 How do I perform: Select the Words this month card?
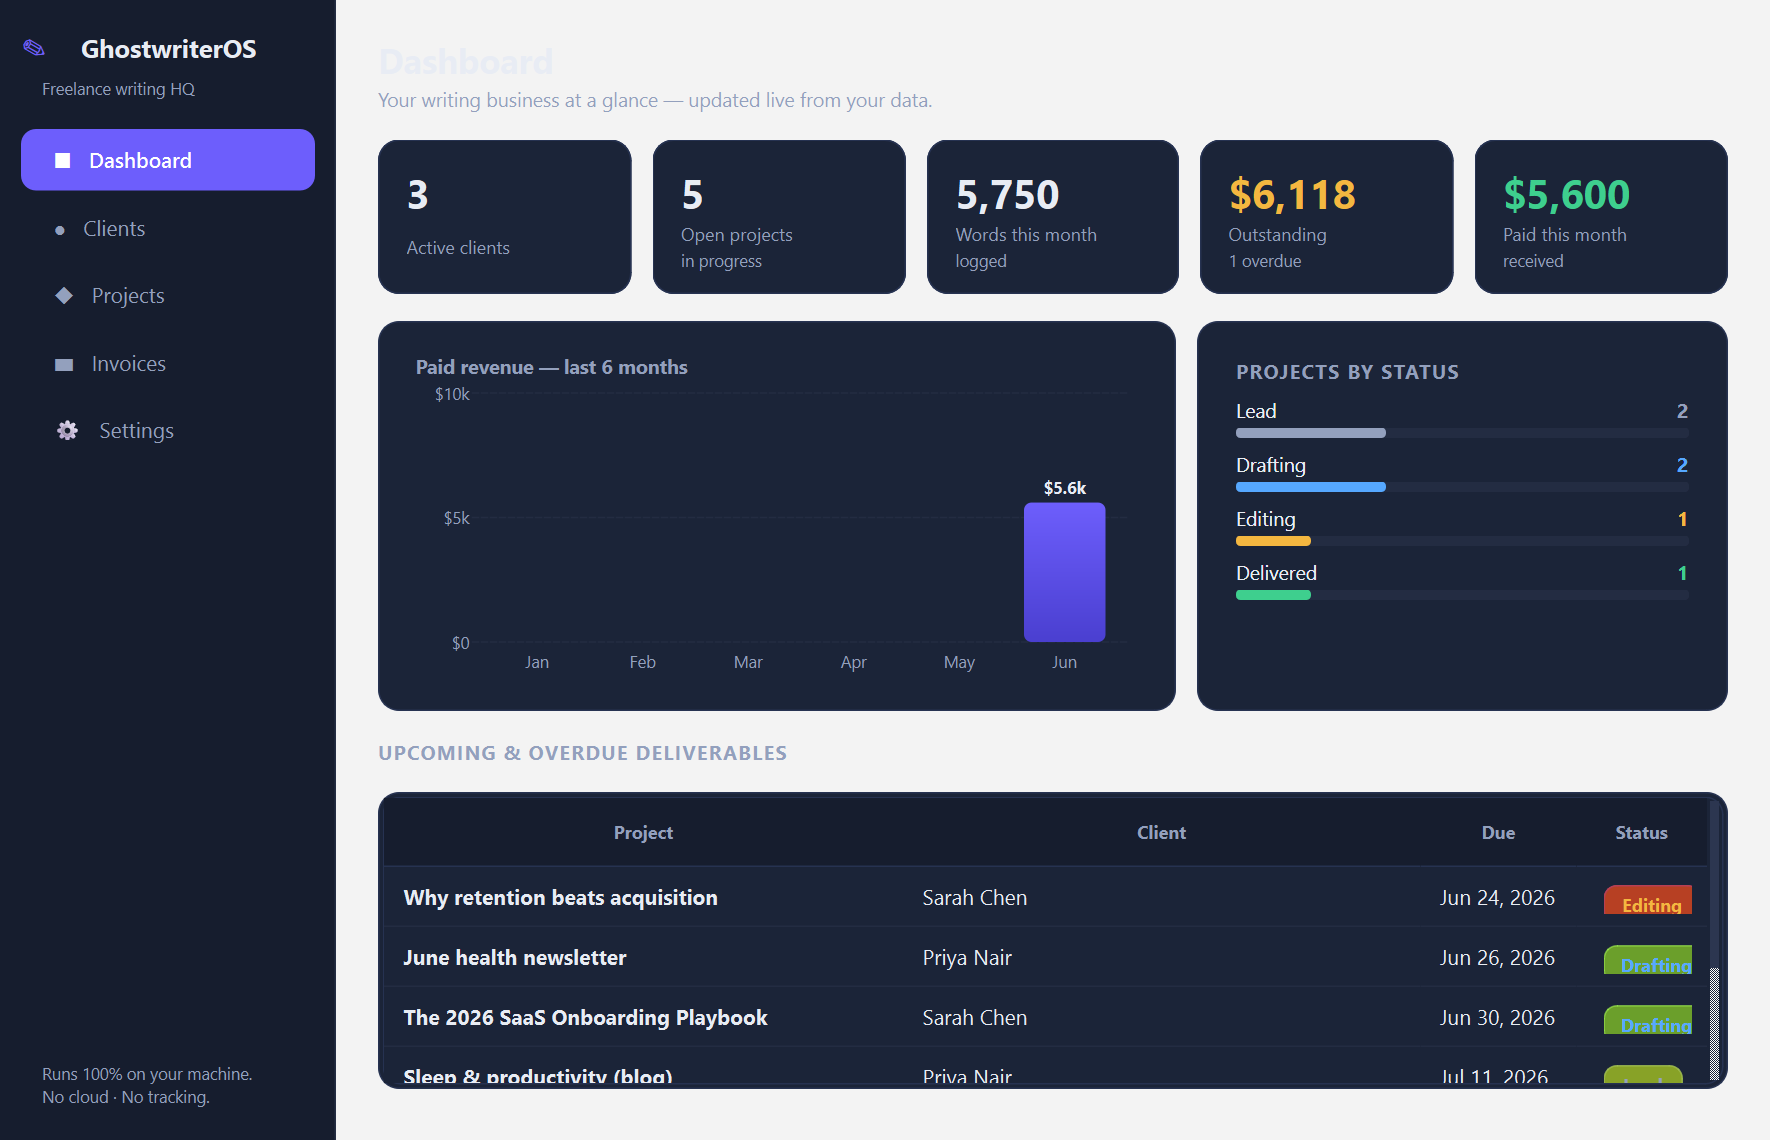coord(1053,217)
